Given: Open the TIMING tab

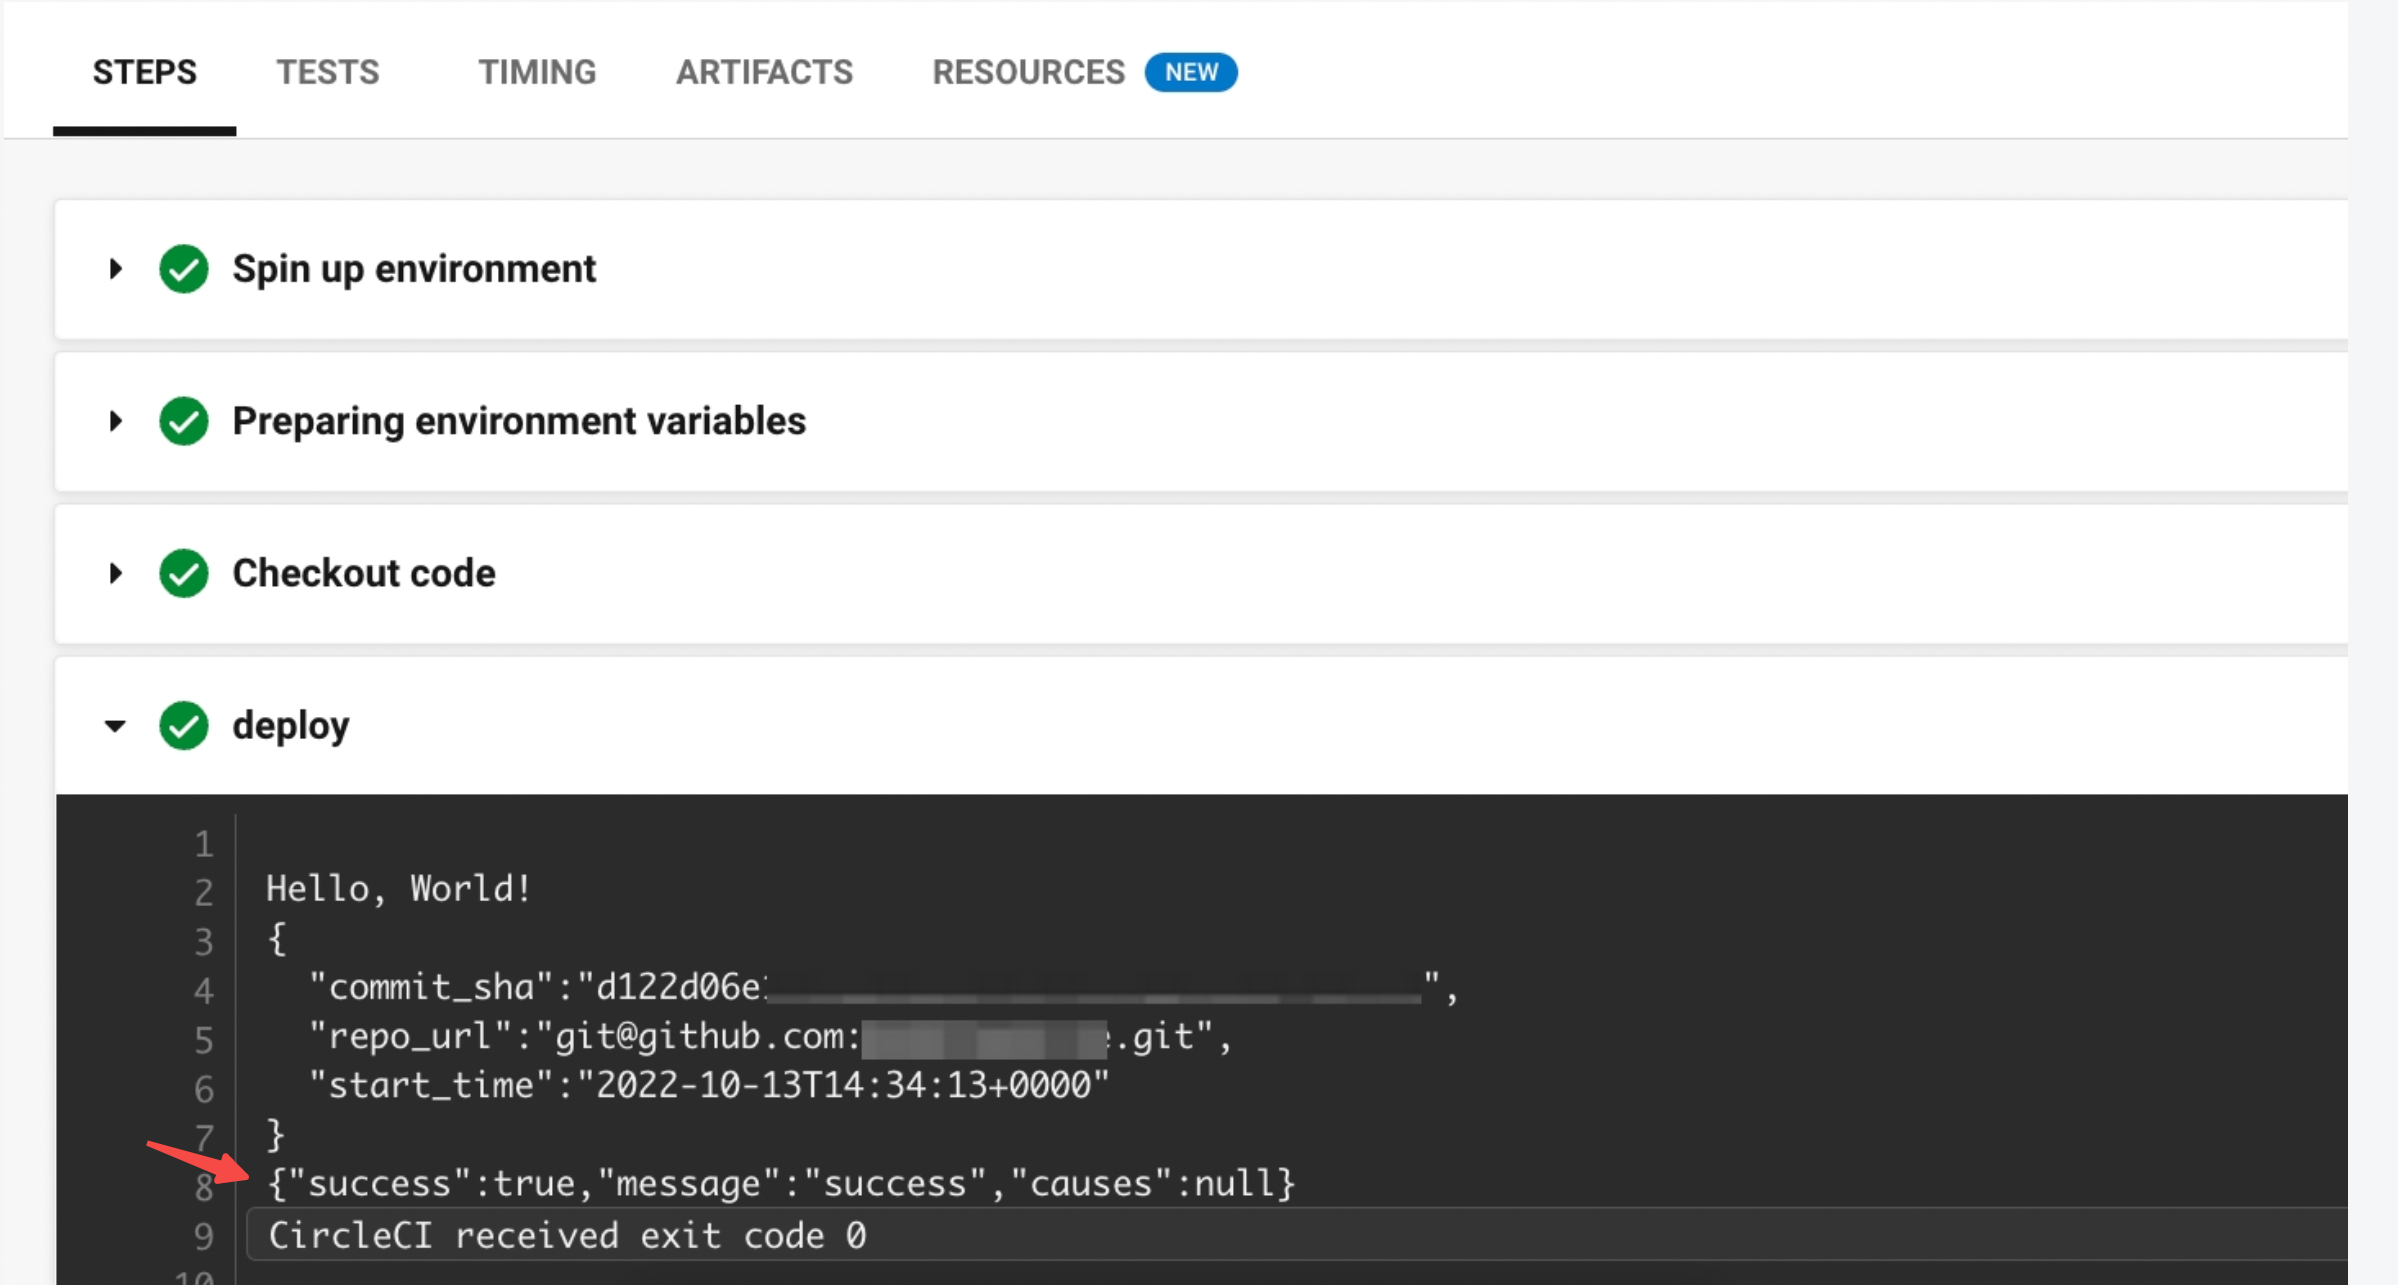Looking at the screenshot, I should coord(537,72).
